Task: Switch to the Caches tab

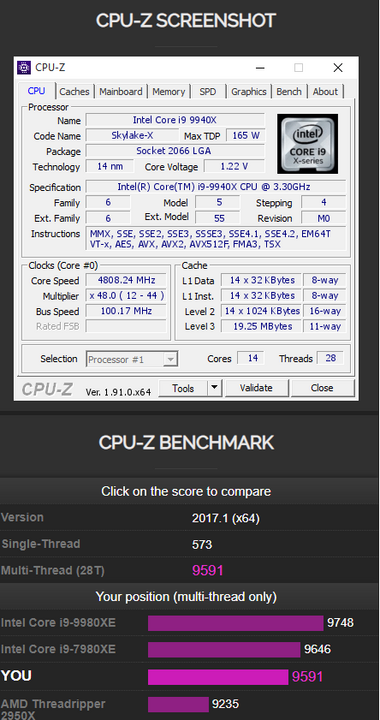Action: [x=74, y=91]
